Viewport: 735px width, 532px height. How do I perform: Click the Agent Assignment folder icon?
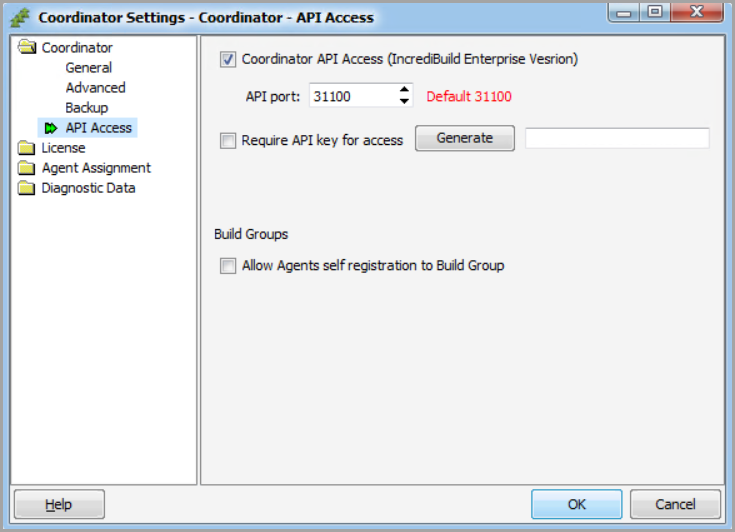click(x=26, y=168)
